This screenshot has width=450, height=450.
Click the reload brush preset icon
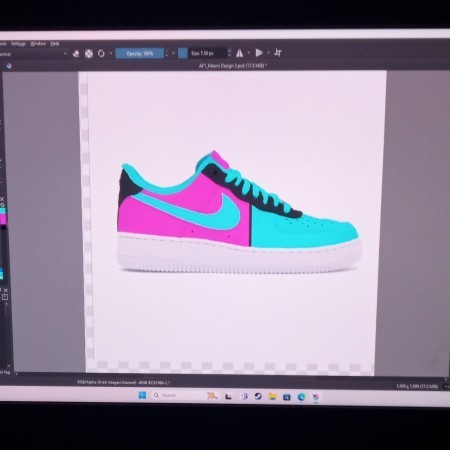pyautogui.click(x=101, y=53)
